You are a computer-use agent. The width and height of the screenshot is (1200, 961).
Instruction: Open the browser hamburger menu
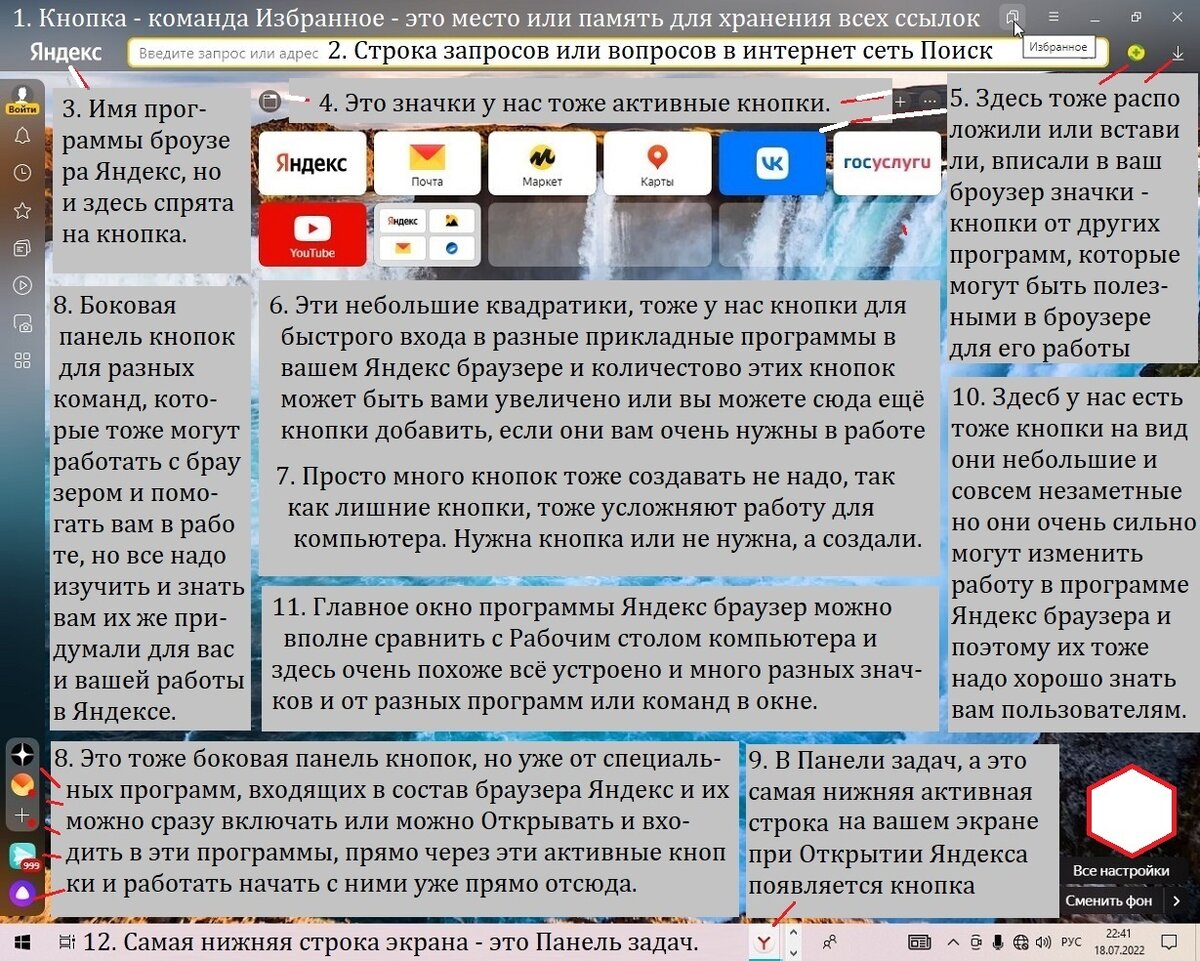coord(1054,17)
